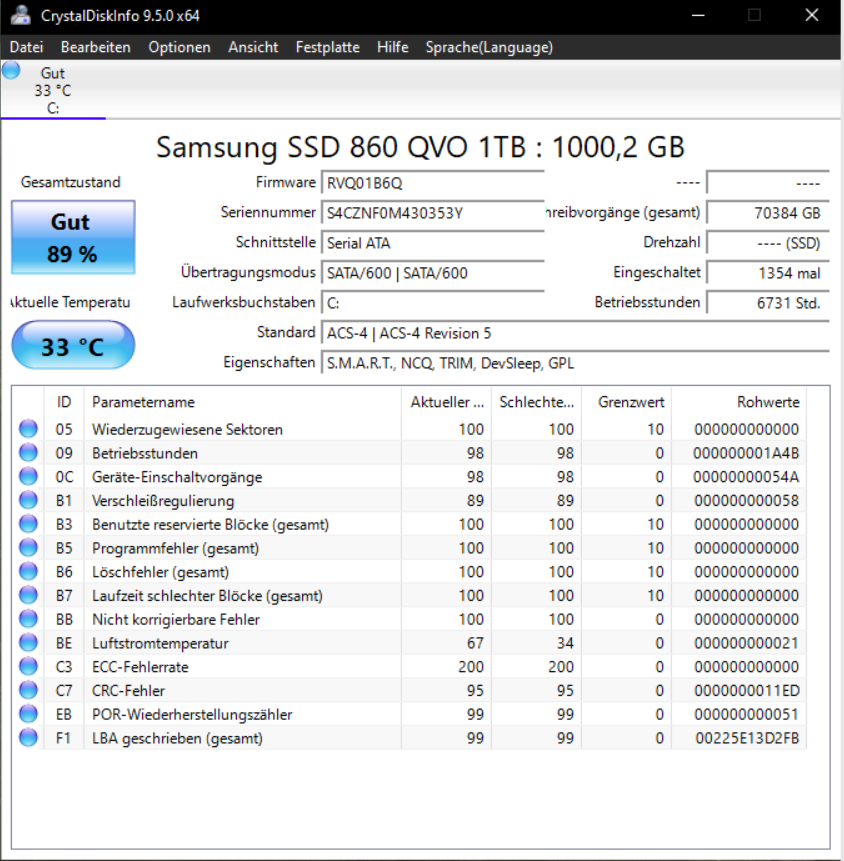This screenshot has width=844, height=861.
Task: Click status orb for Verschleißregulierung row
Action: pos(28,500)
